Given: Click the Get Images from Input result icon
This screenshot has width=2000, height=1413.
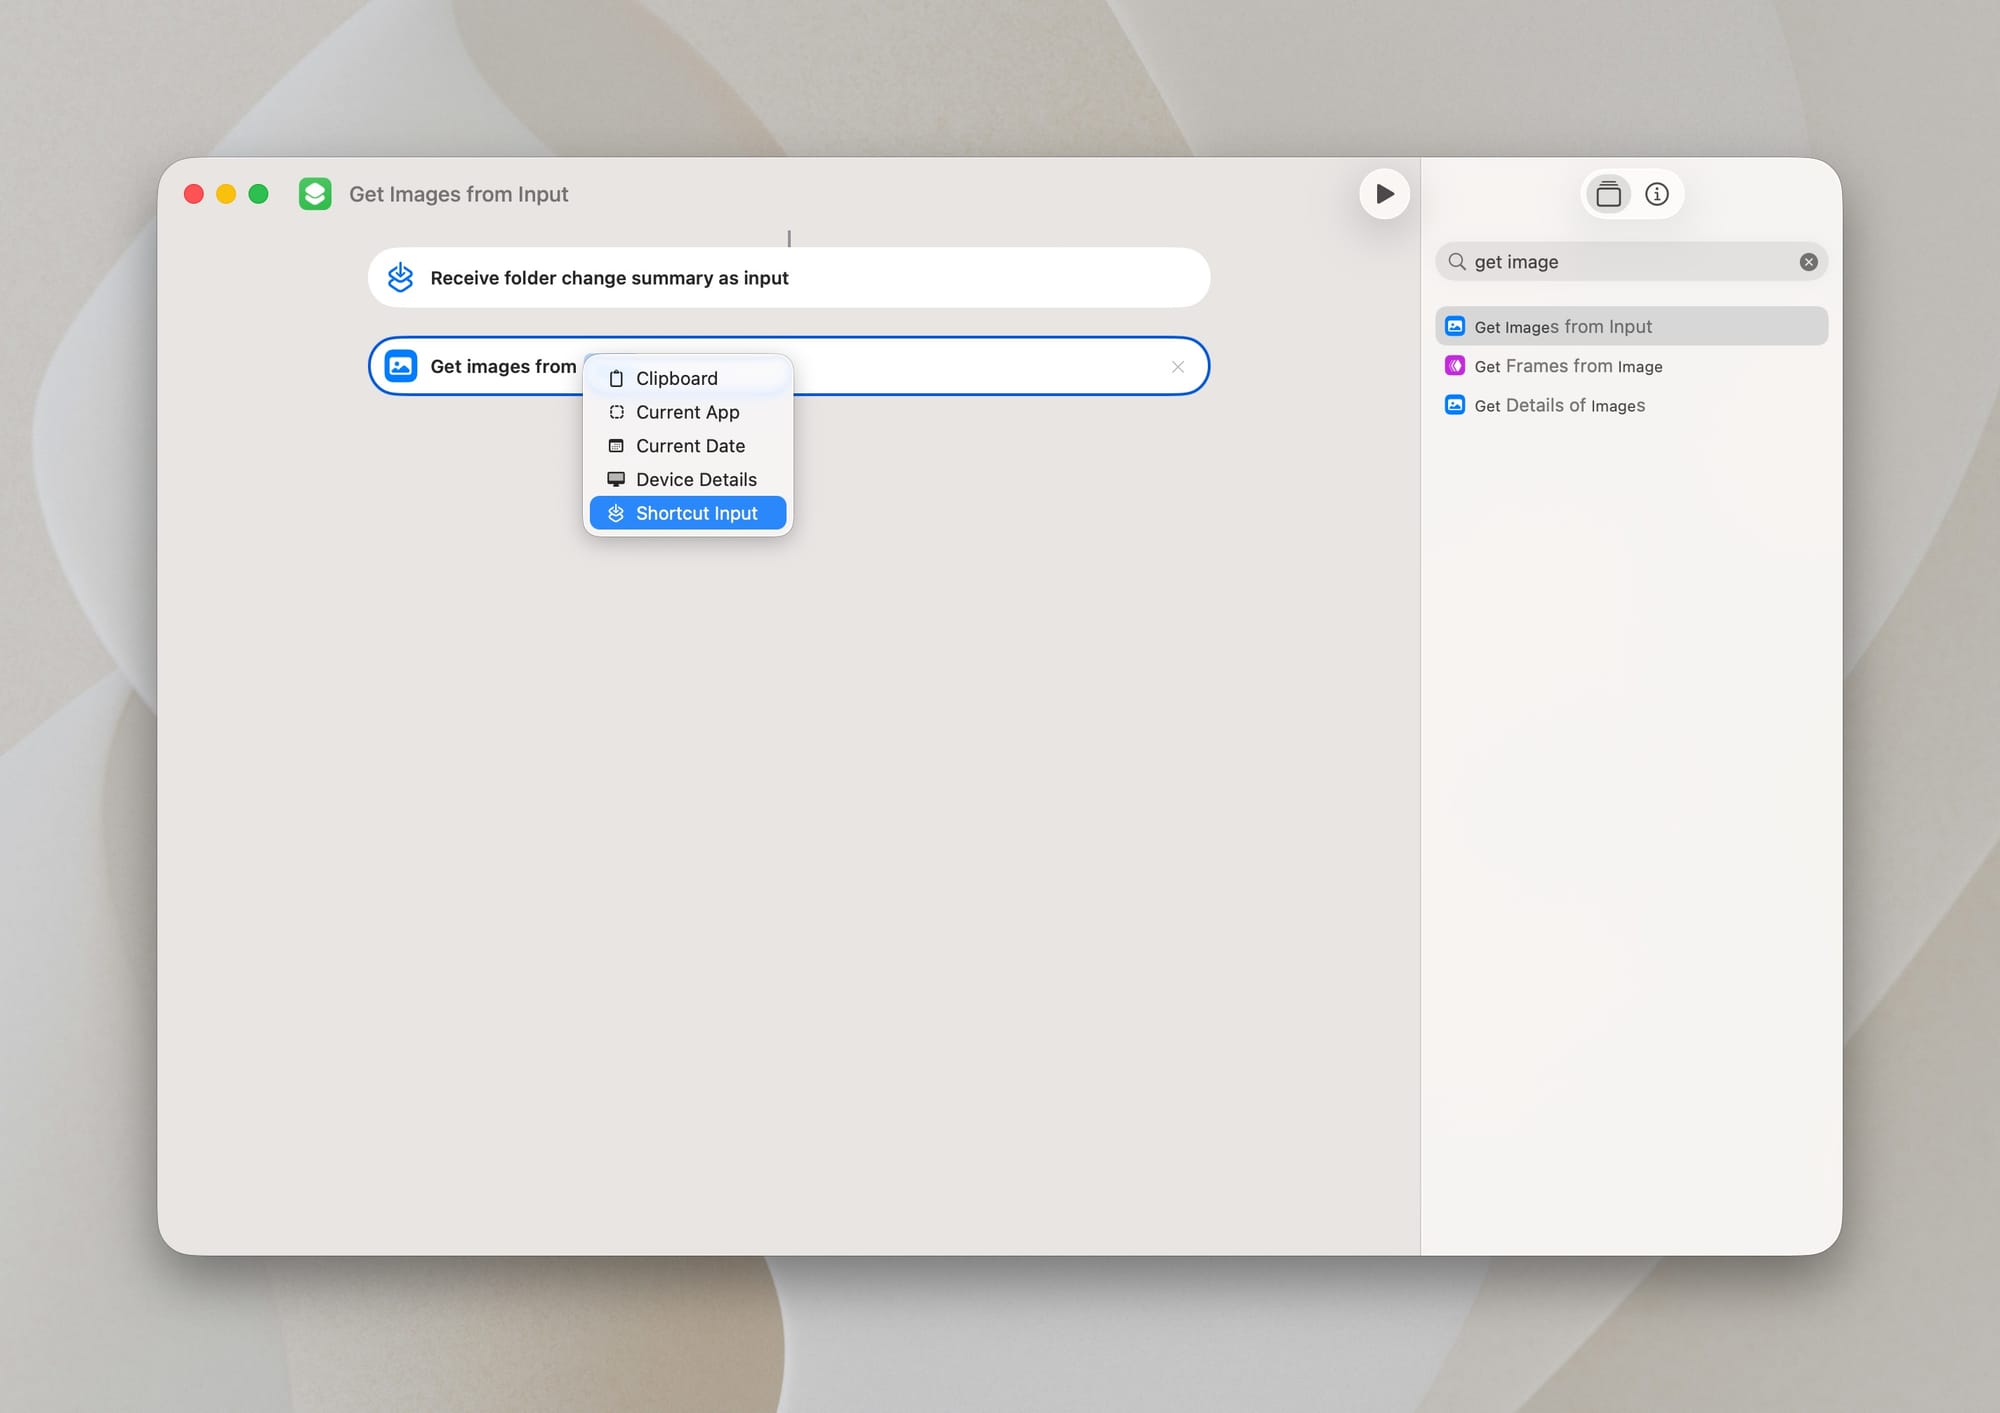Looking at the screenshot, I should [x=1455, y=326].
